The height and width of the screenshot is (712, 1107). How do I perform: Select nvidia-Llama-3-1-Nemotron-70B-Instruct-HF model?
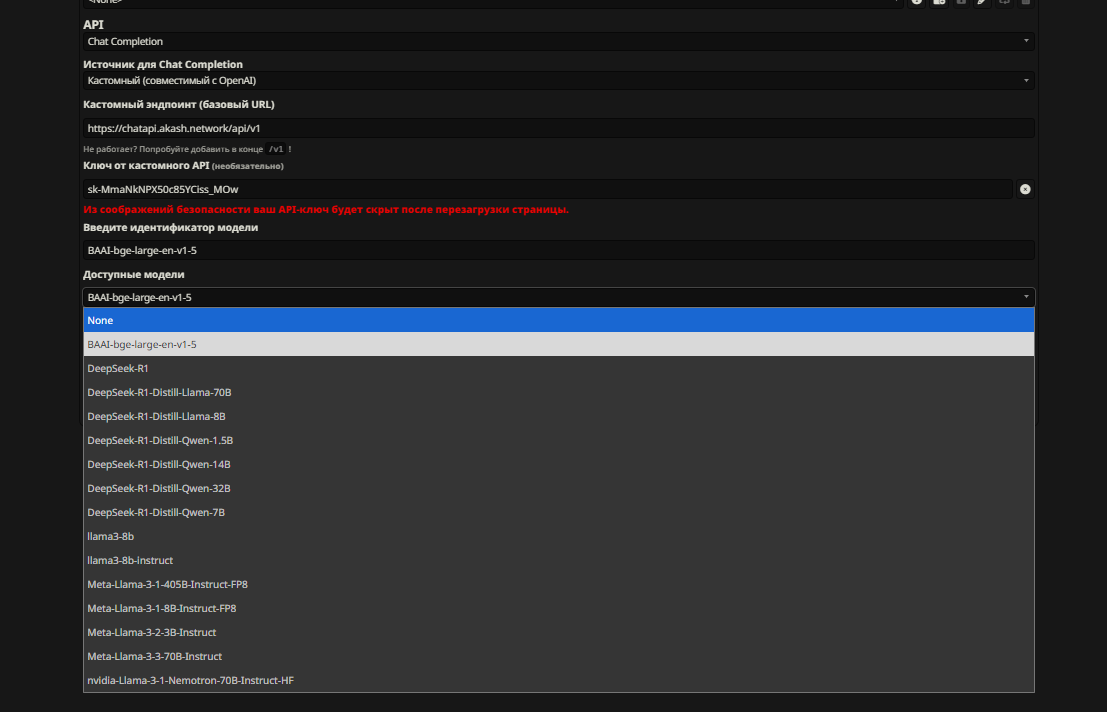[558, 680]
